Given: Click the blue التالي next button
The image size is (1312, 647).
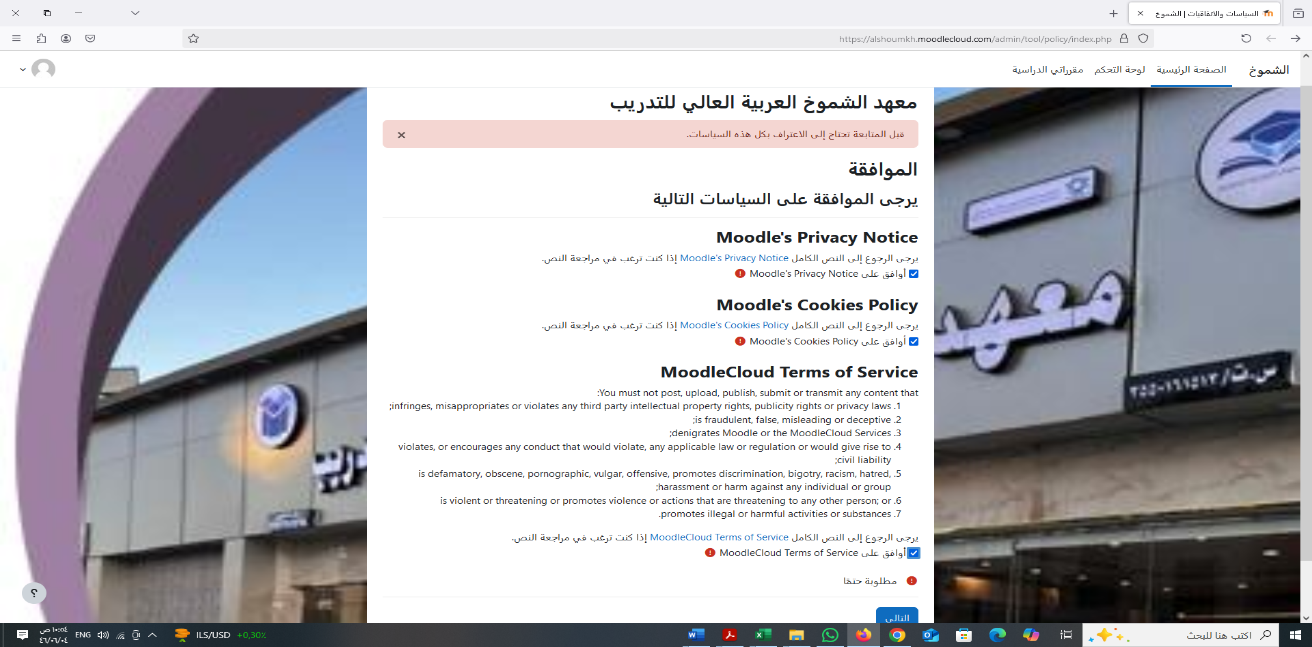Looking at the screenshot, I should [x=897, y=617].
